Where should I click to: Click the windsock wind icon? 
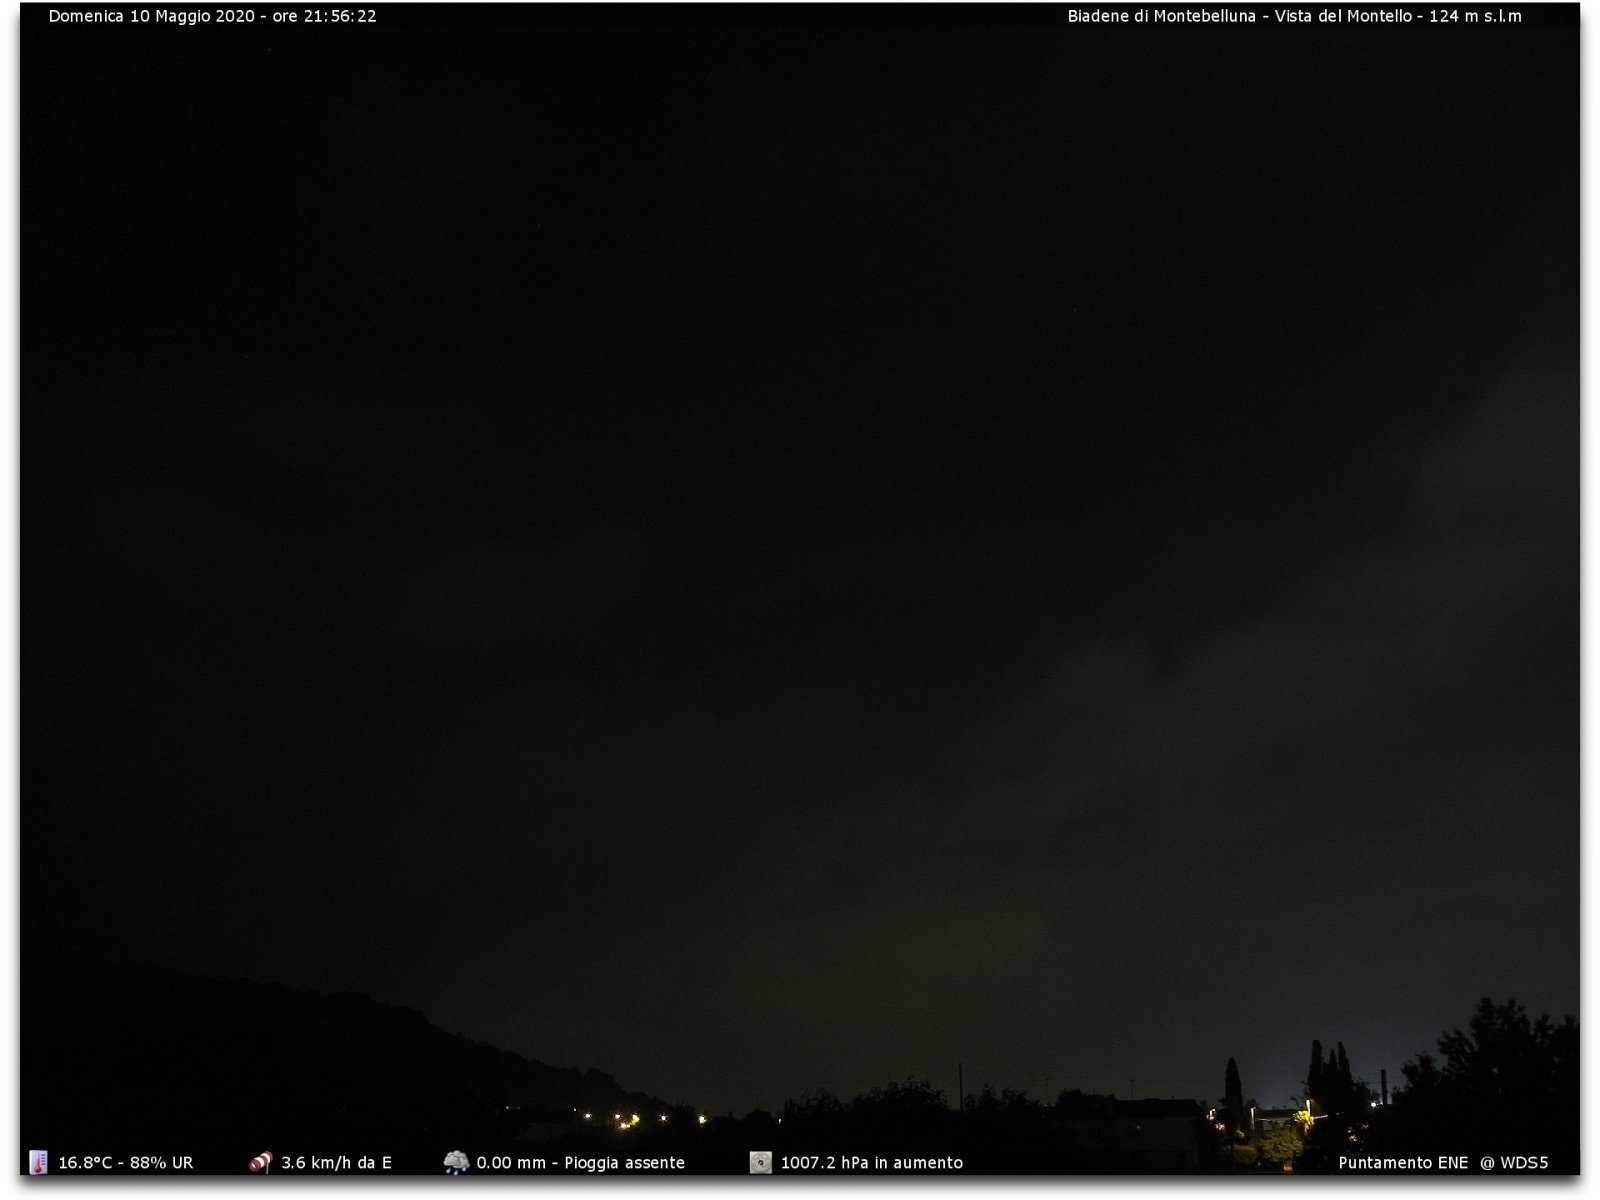(260, 1162)
